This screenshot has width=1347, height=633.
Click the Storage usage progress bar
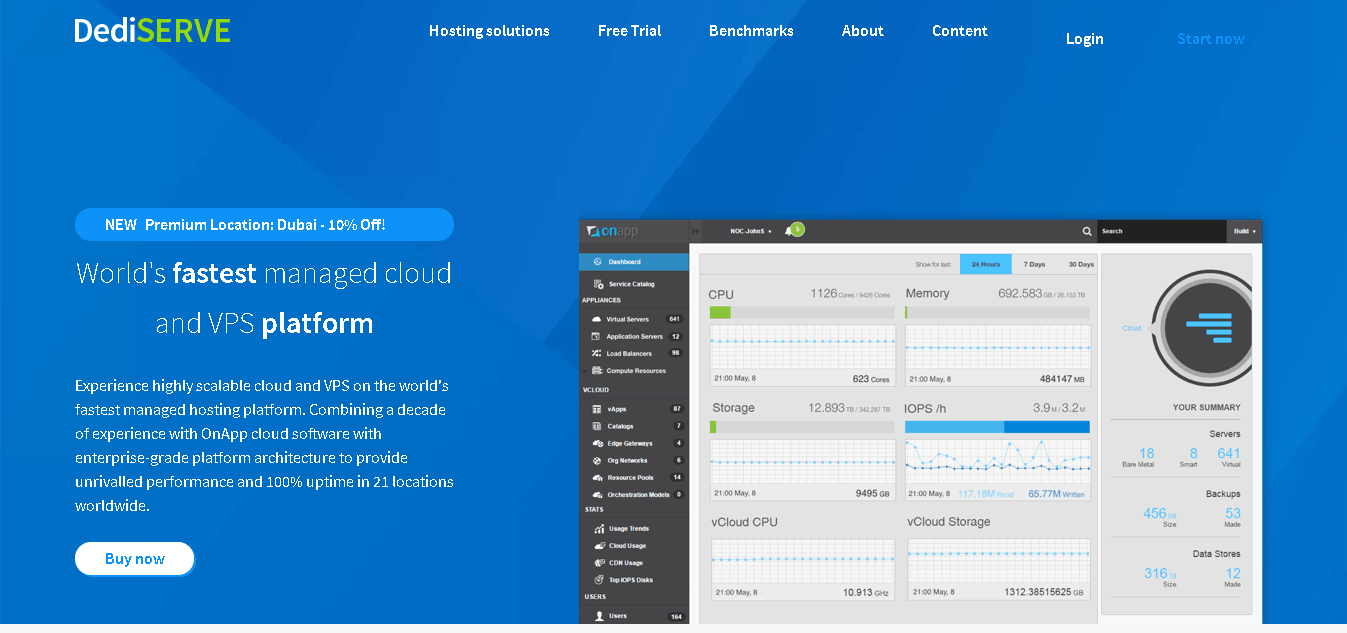coord(802,427)
